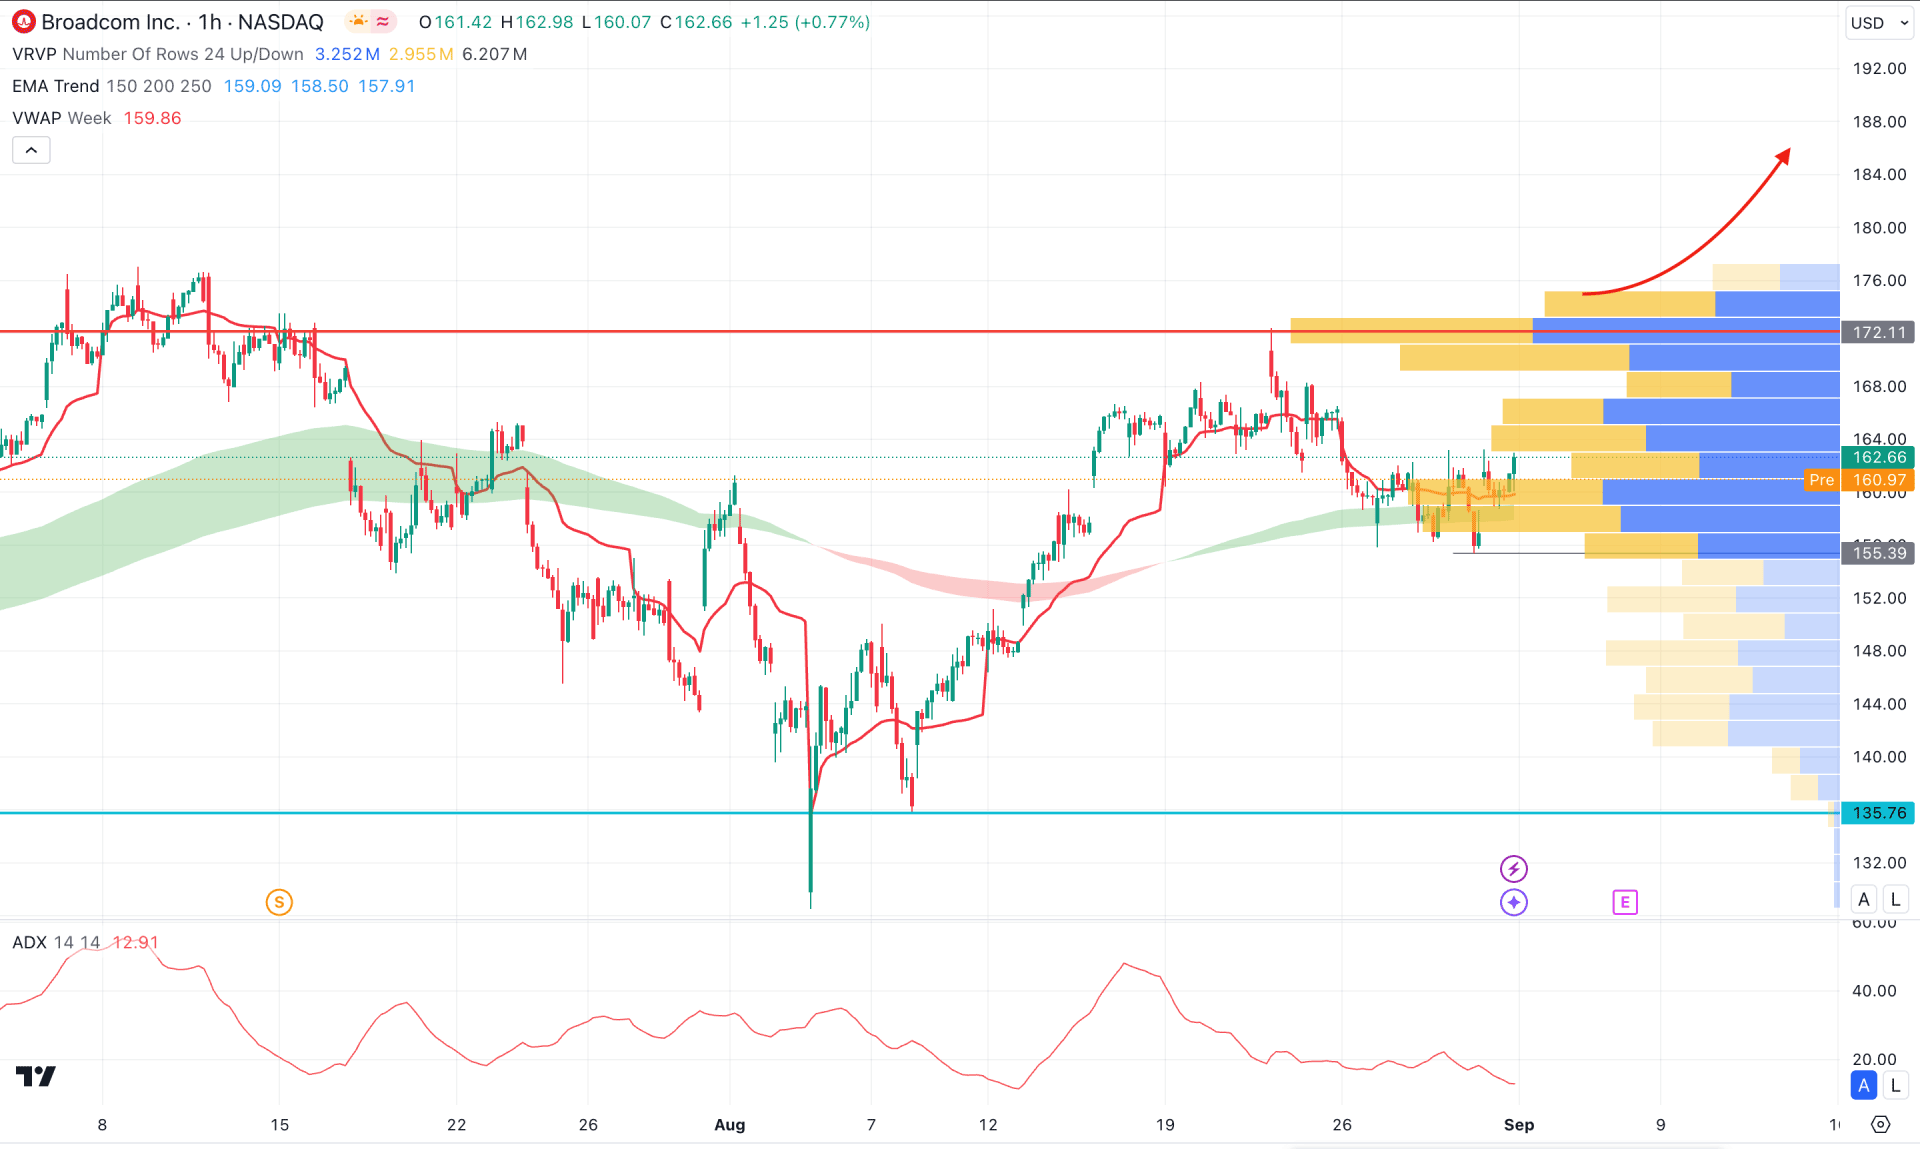Open the USD currency dropdown

1879,23
